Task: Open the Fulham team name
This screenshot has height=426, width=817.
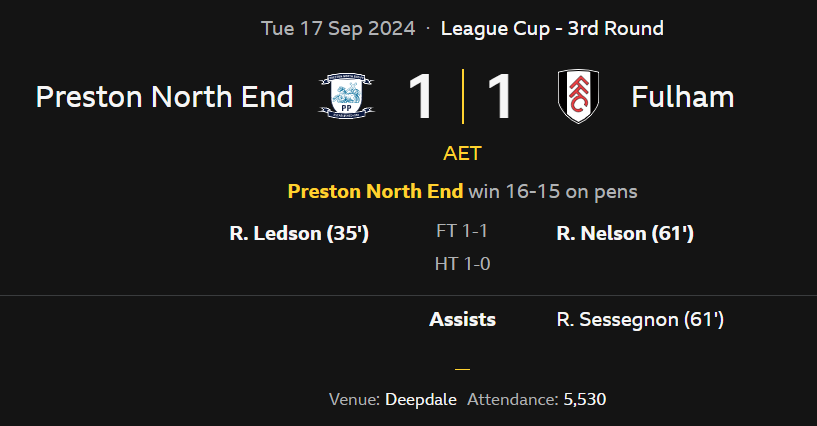Action: coord(683,97)
